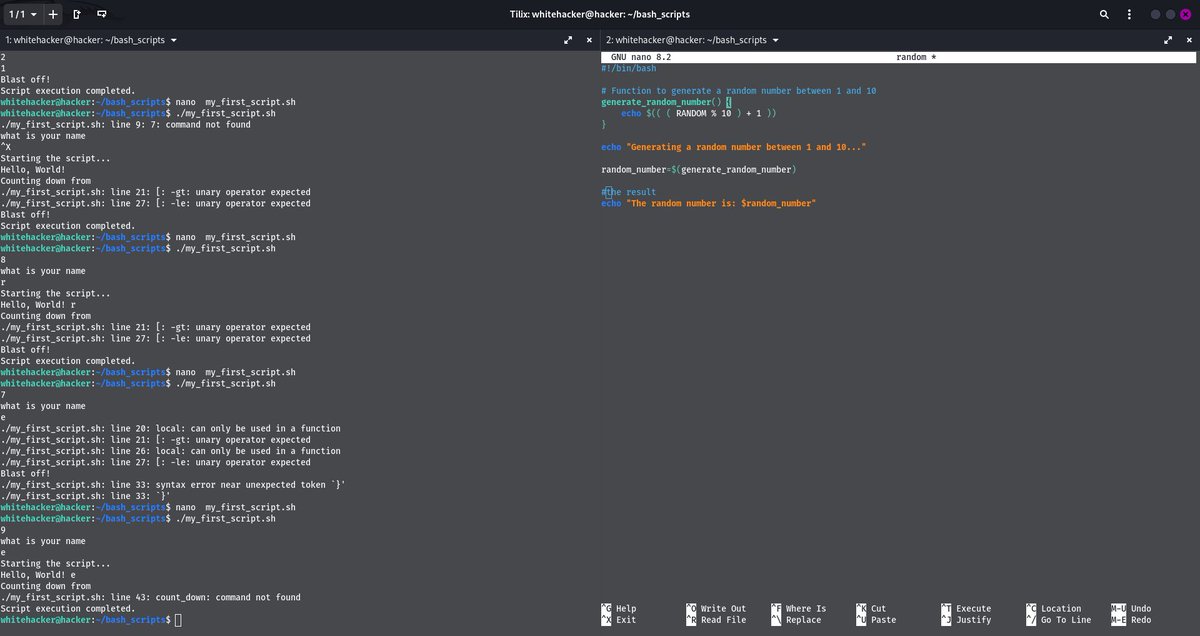Click the detach terminal icon in the header
1200x636 pixels.
(100, 14)
